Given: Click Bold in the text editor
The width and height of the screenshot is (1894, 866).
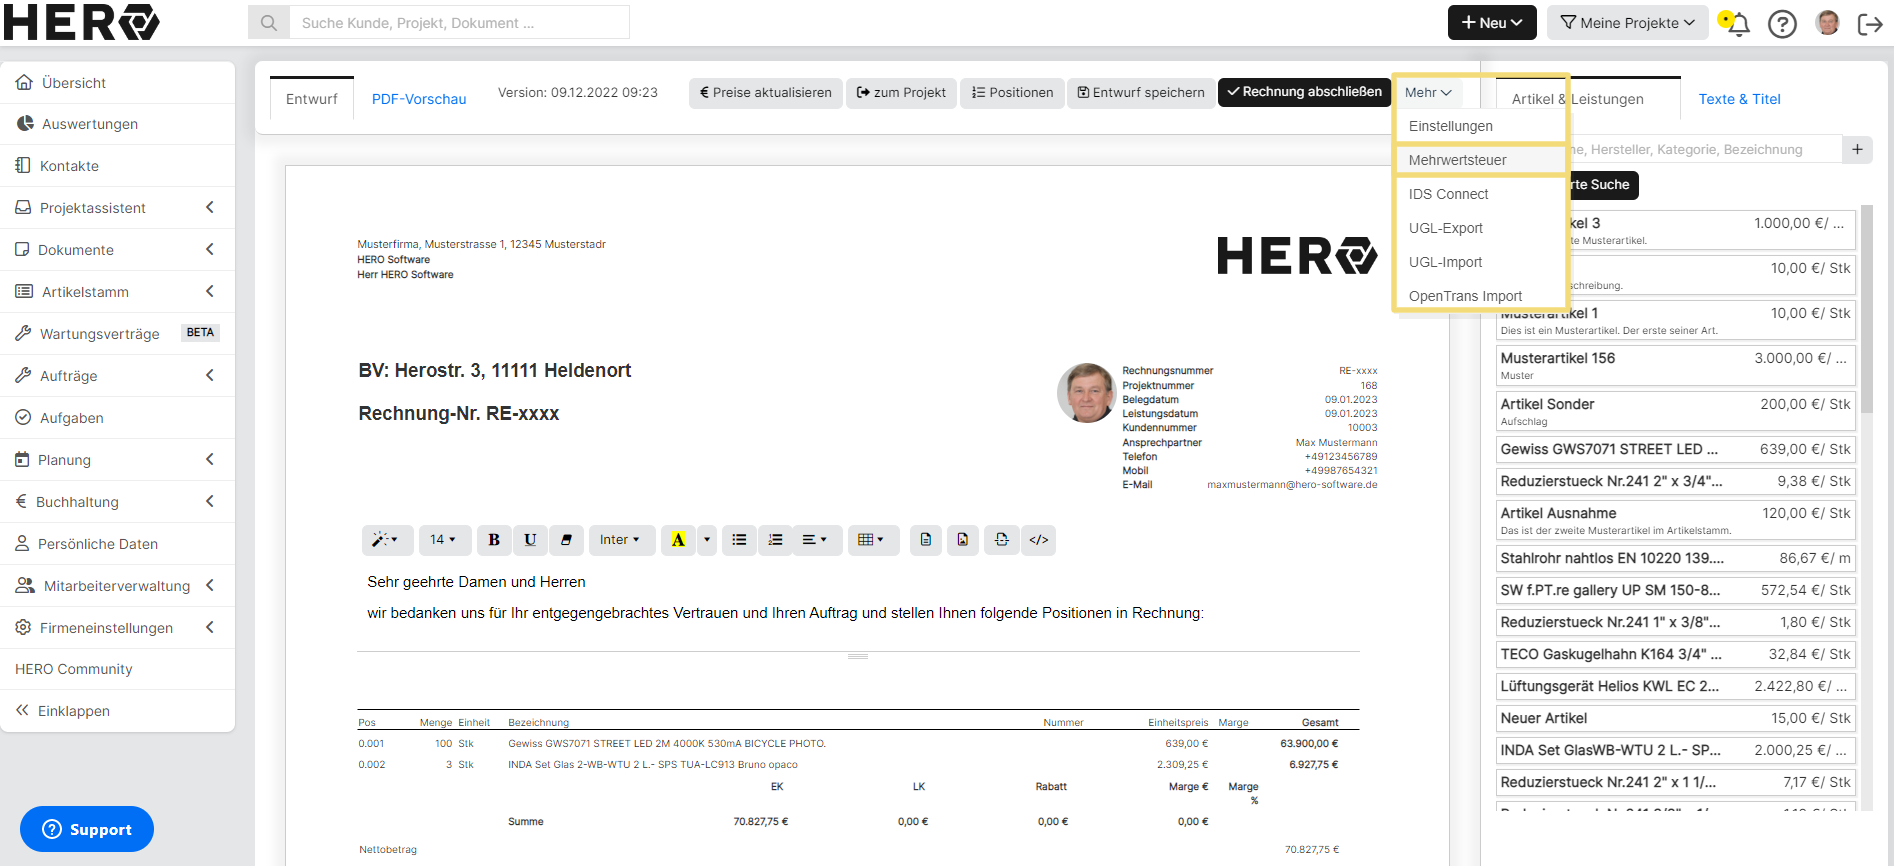Looking at the screenshot, I should click(x=494, y=540).
